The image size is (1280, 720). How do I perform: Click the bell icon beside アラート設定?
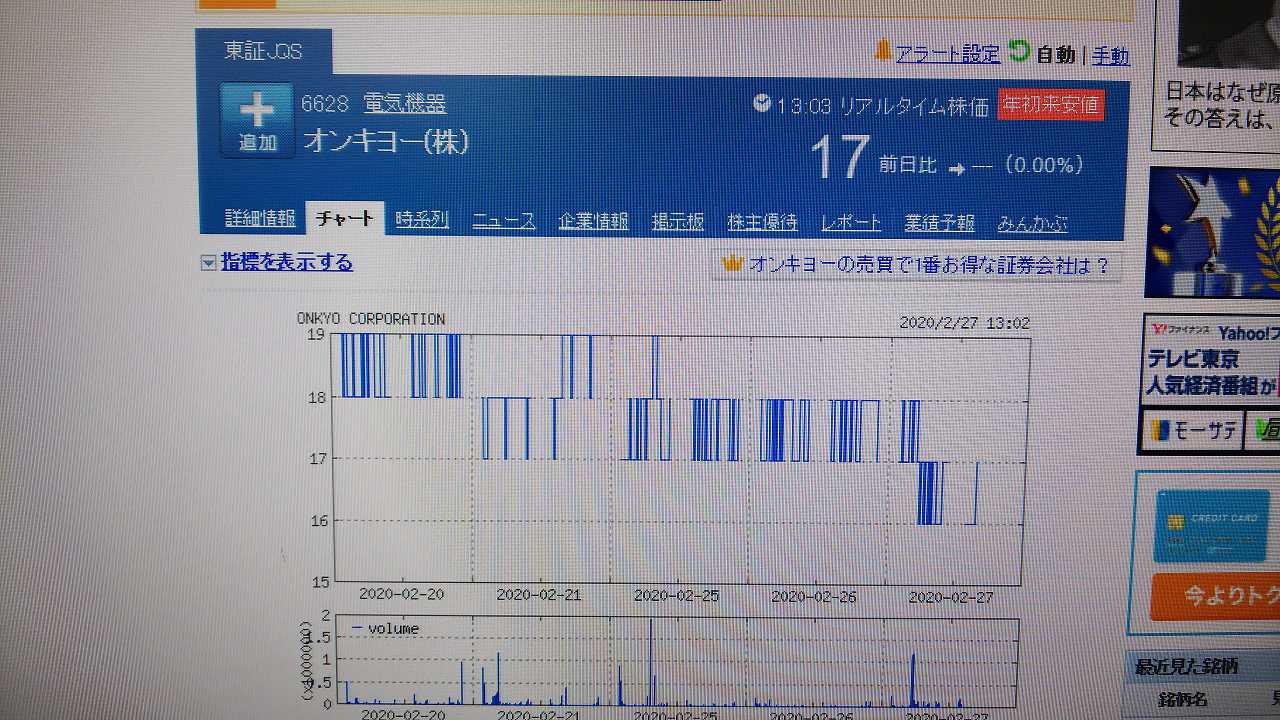coord(883,51)
